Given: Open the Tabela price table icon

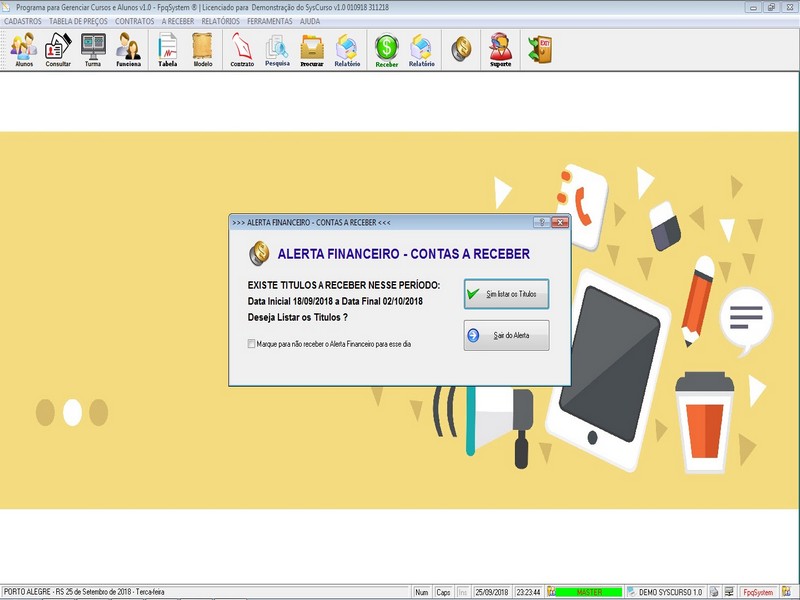Looking at the screenshot, I should 167,49.
